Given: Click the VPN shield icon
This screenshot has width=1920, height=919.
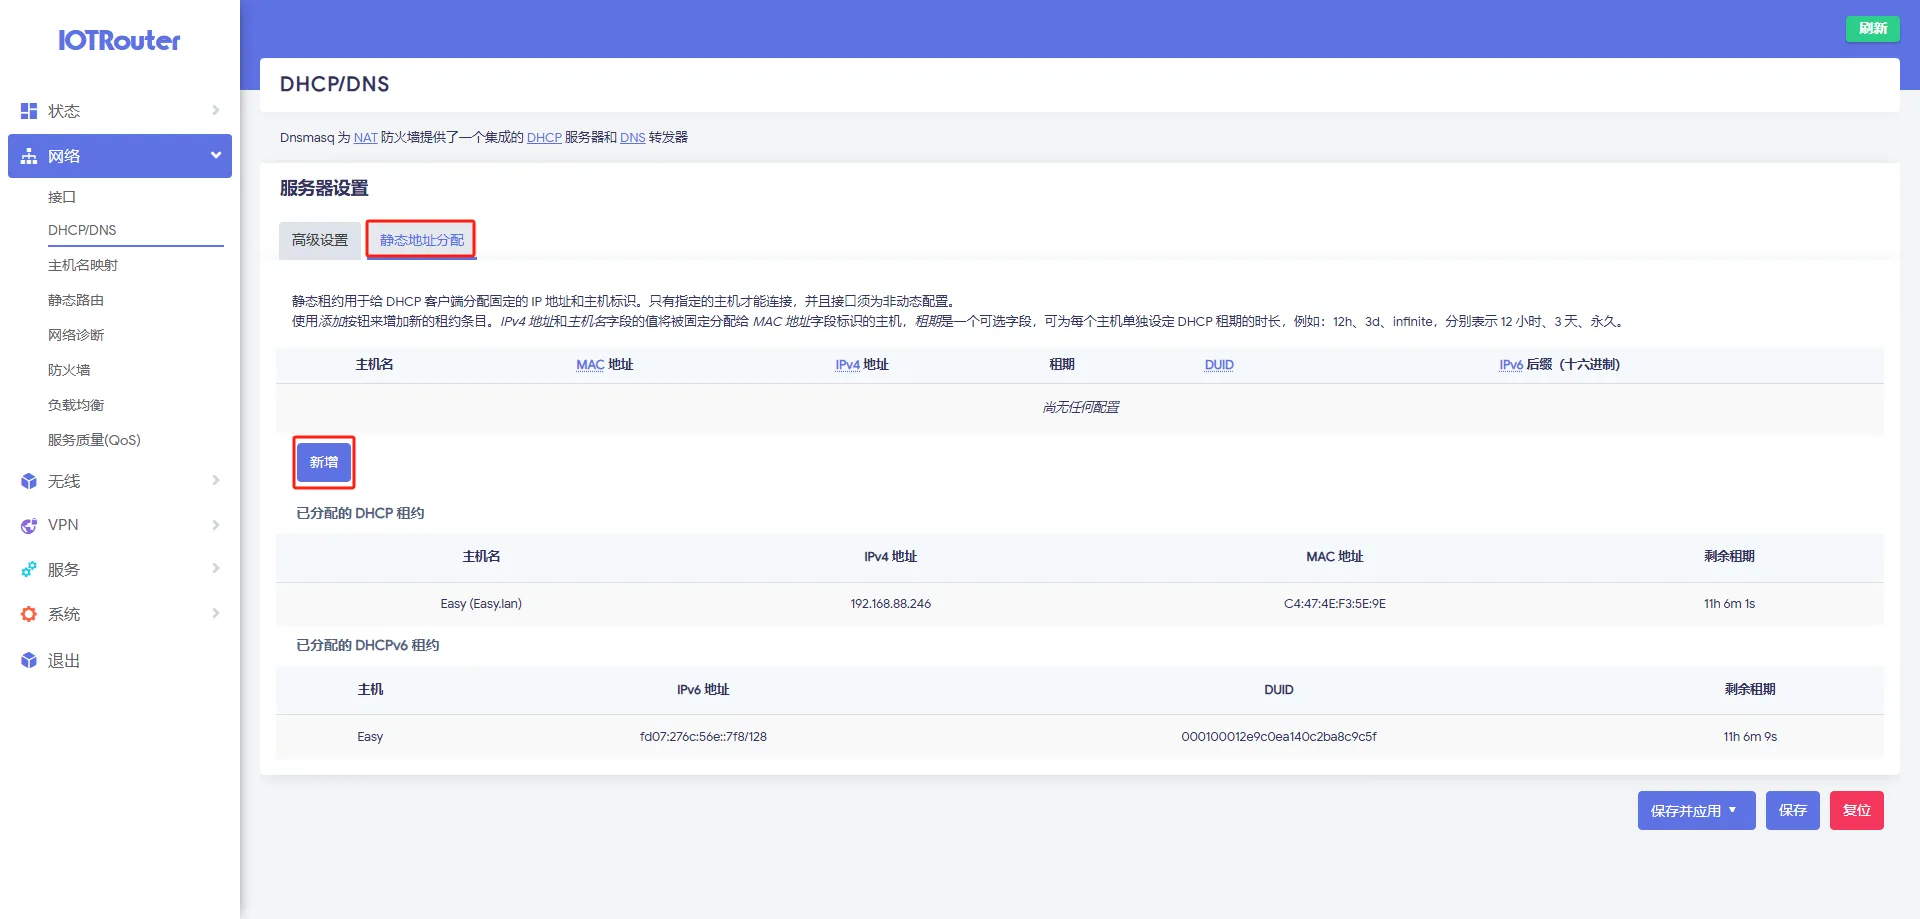Looking at the screenshot, I should (29, 525).
